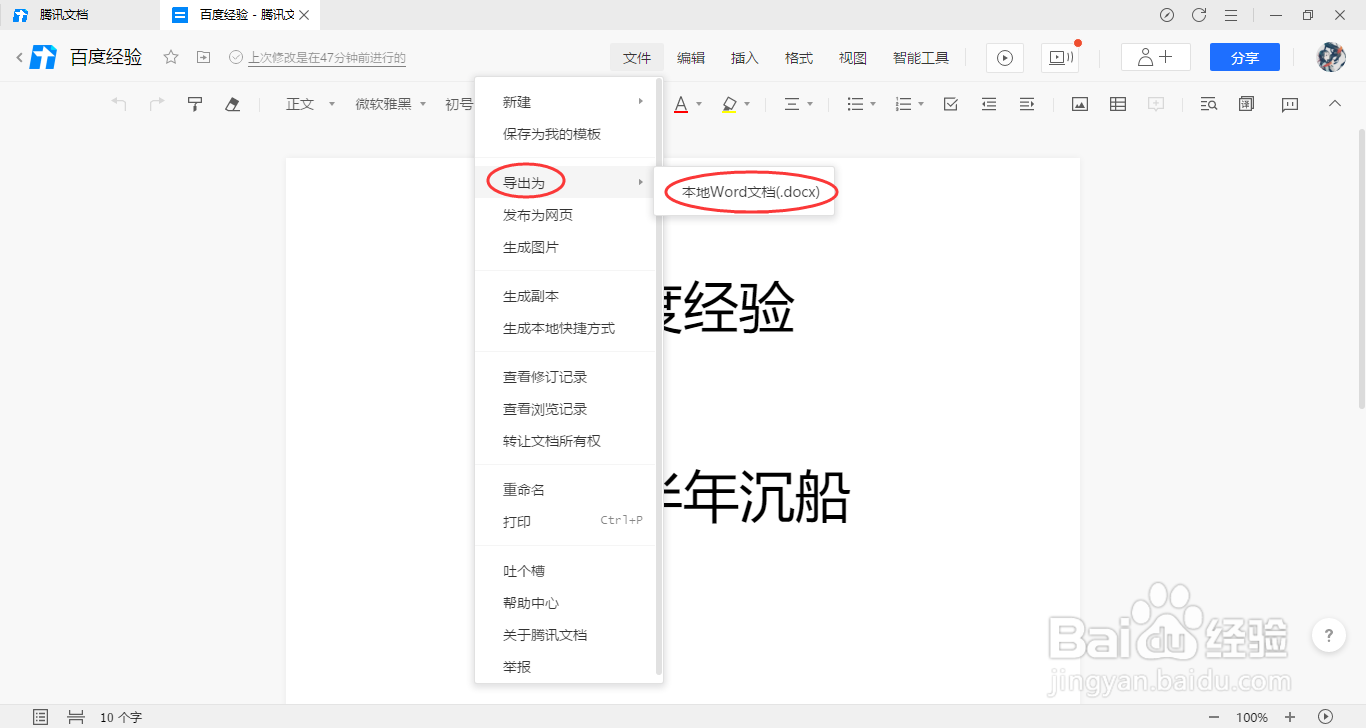Start the presentation play mode

pyautogui.click(x=1005, y=58)
